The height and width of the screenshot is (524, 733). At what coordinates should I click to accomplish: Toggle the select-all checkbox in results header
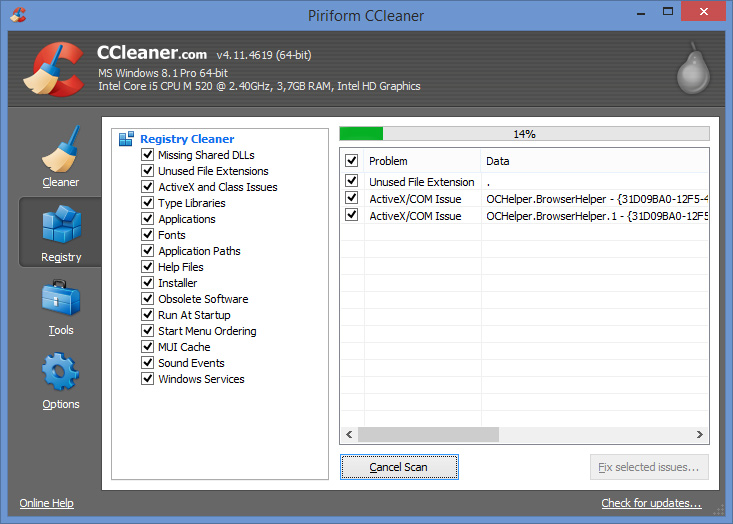tap(352, 160)
